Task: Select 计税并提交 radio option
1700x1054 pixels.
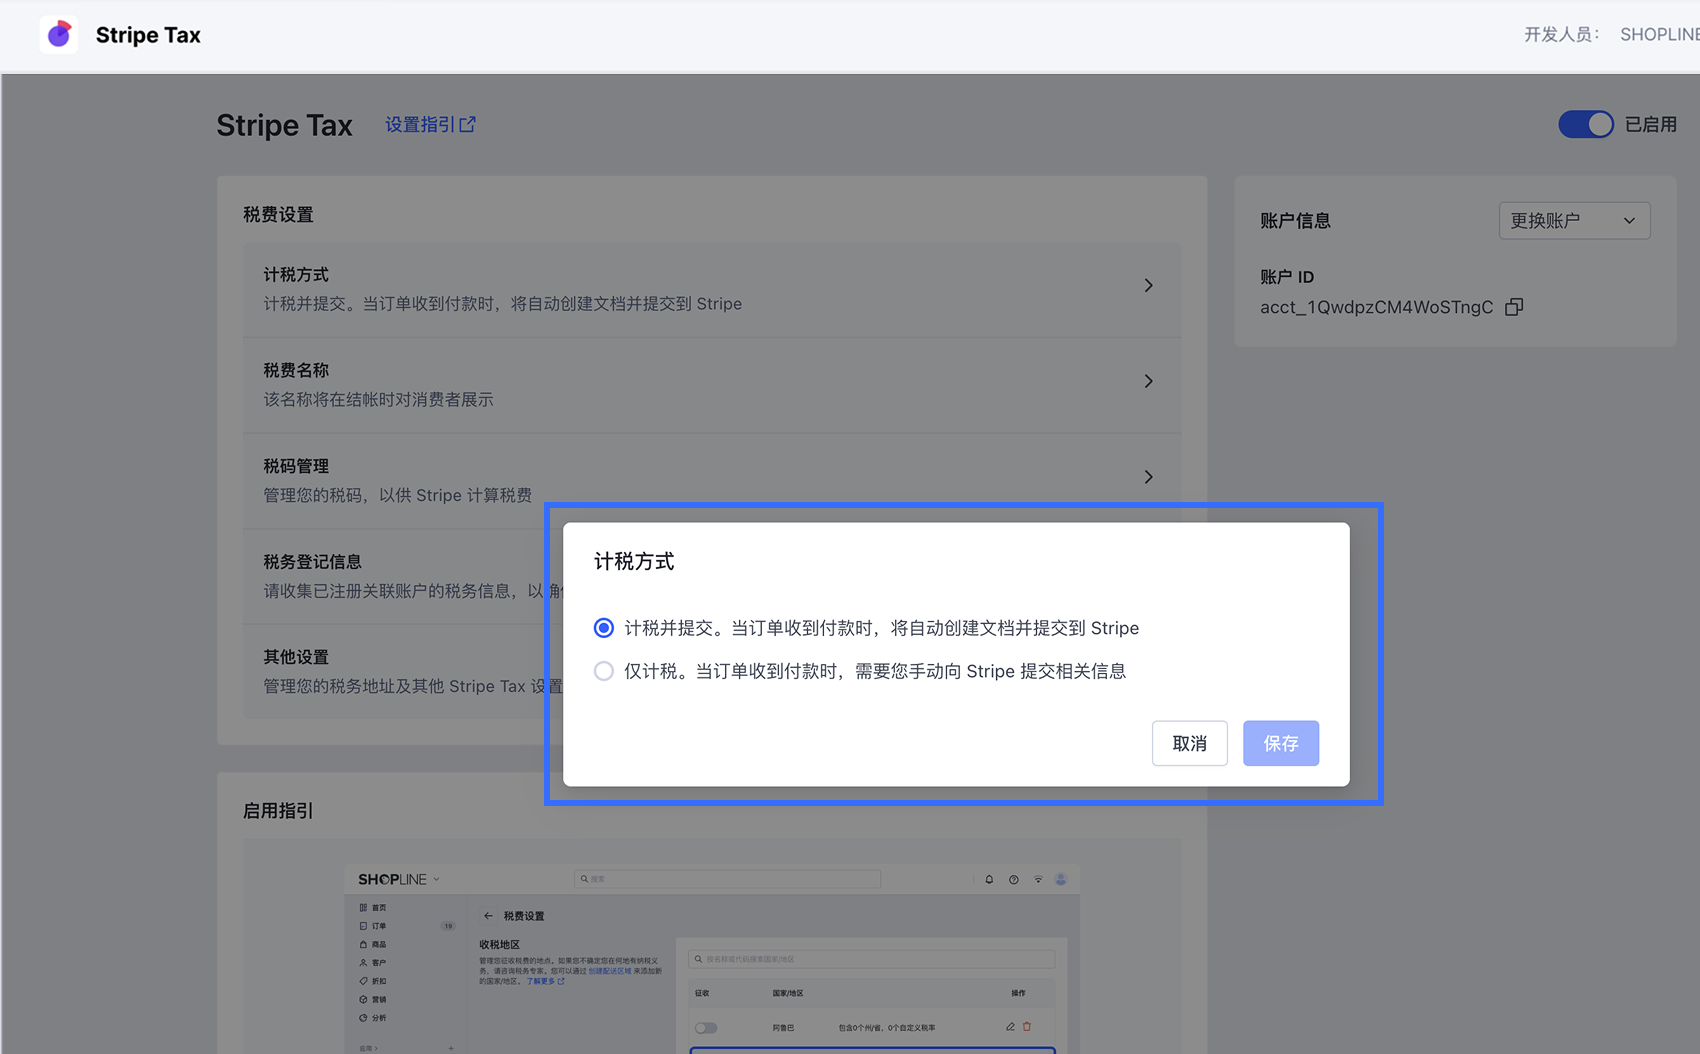Action: pyautogui.click(x=604, y=628)
